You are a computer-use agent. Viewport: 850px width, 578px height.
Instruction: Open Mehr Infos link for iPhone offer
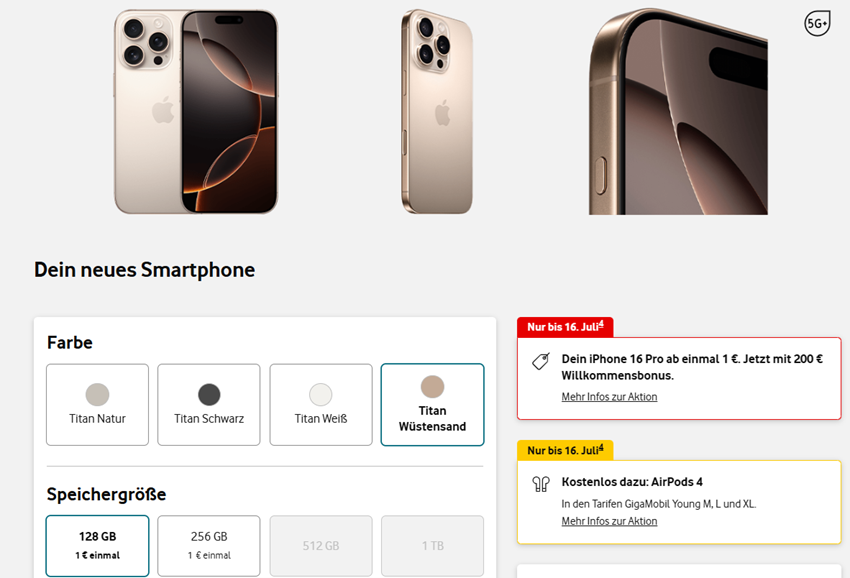(609, 397)
